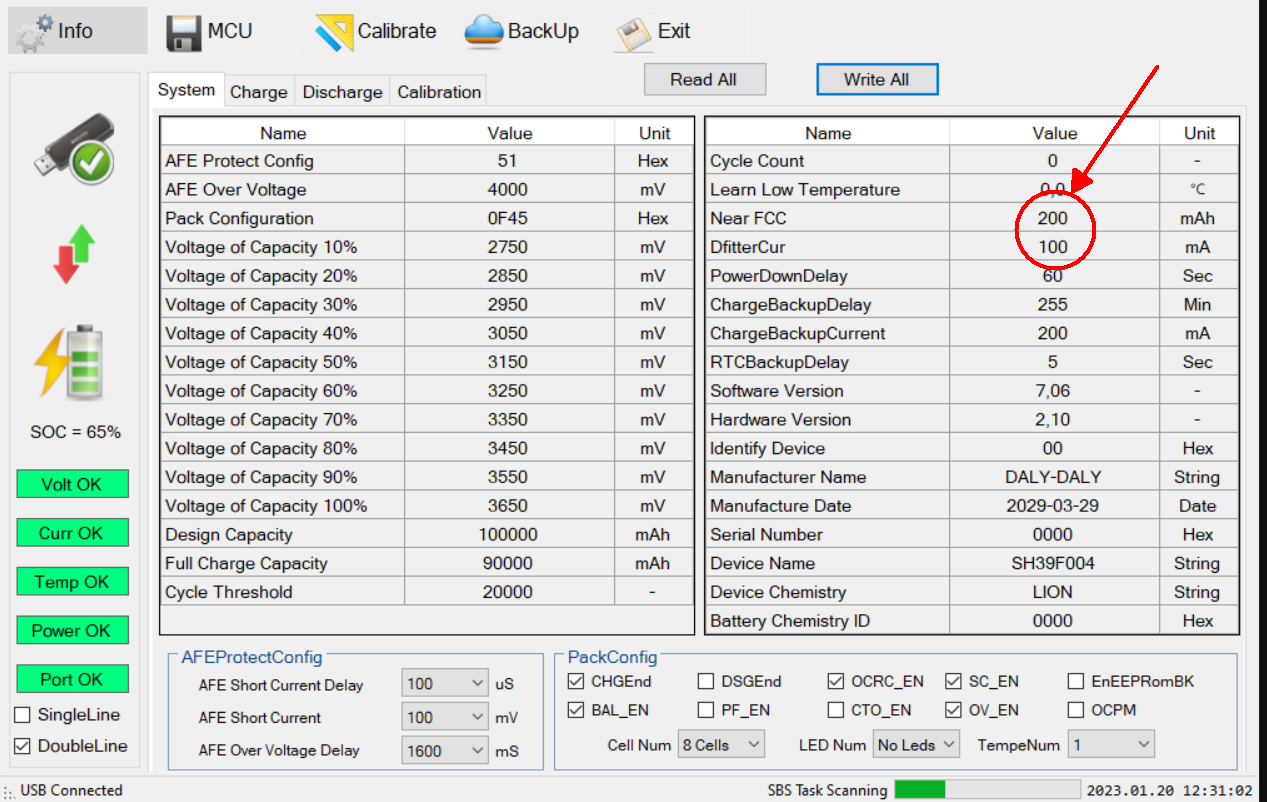Viewport: 1267px width, 802px height.
Task: Click the Write All button
Action: pyautogui.click(x=877, y=80)
